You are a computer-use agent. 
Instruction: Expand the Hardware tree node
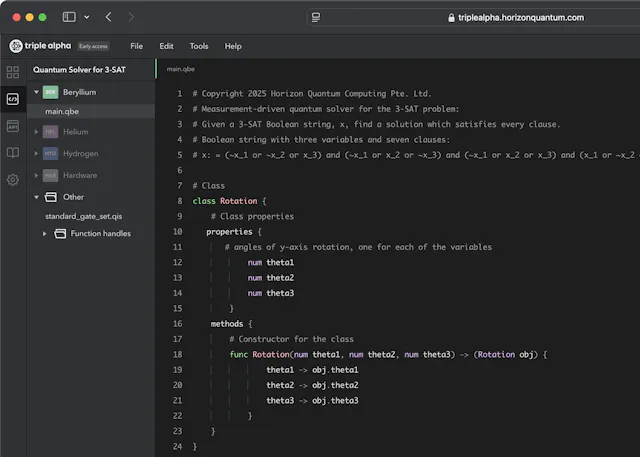pos(36,175)
